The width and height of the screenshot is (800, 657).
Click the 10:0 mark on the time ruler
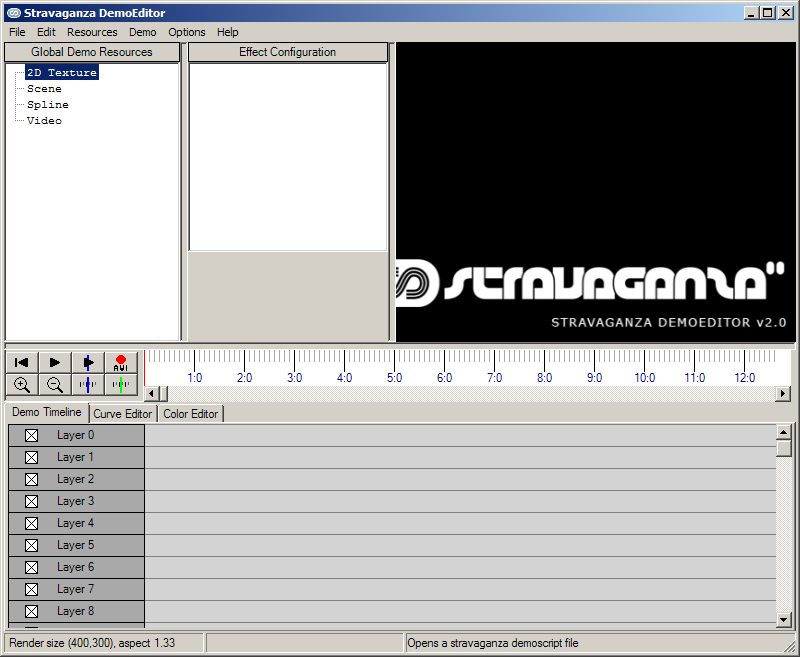pos(644,378)
